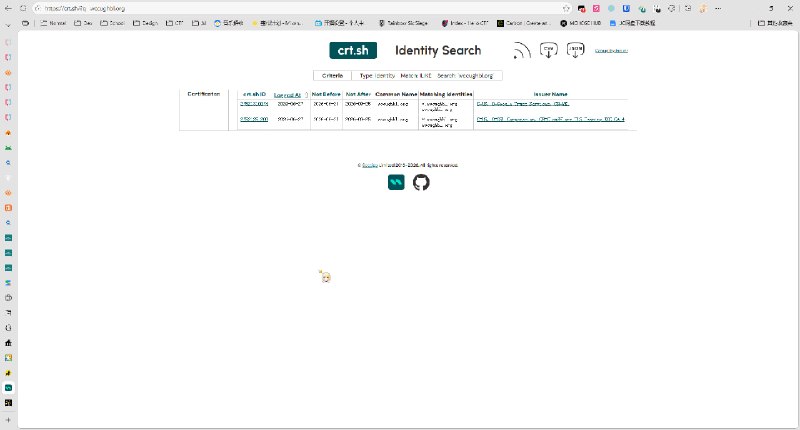Bookmark this page with the star icon
Screen dimensions: 800x430
[x=566, y=8]
